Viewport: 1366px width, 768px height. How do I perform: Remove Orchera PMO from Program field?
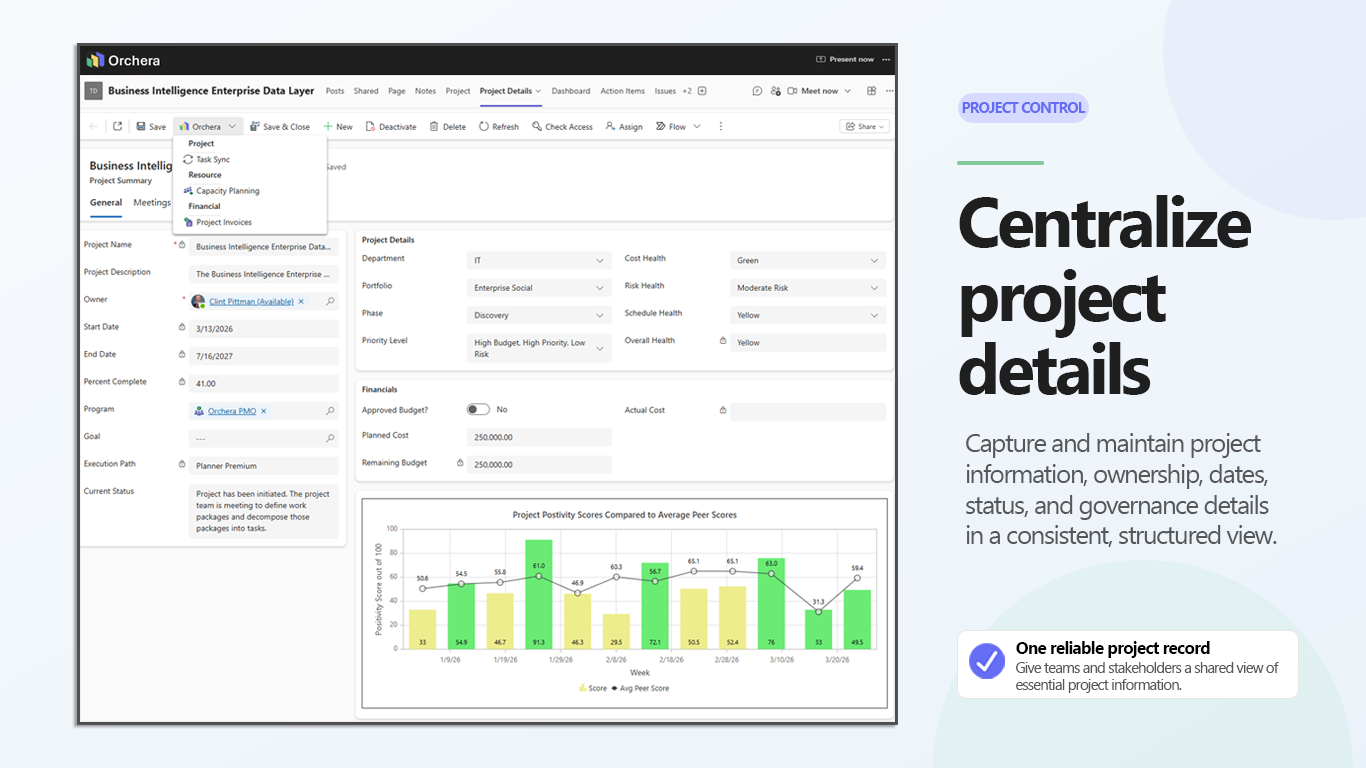[264, 411]
